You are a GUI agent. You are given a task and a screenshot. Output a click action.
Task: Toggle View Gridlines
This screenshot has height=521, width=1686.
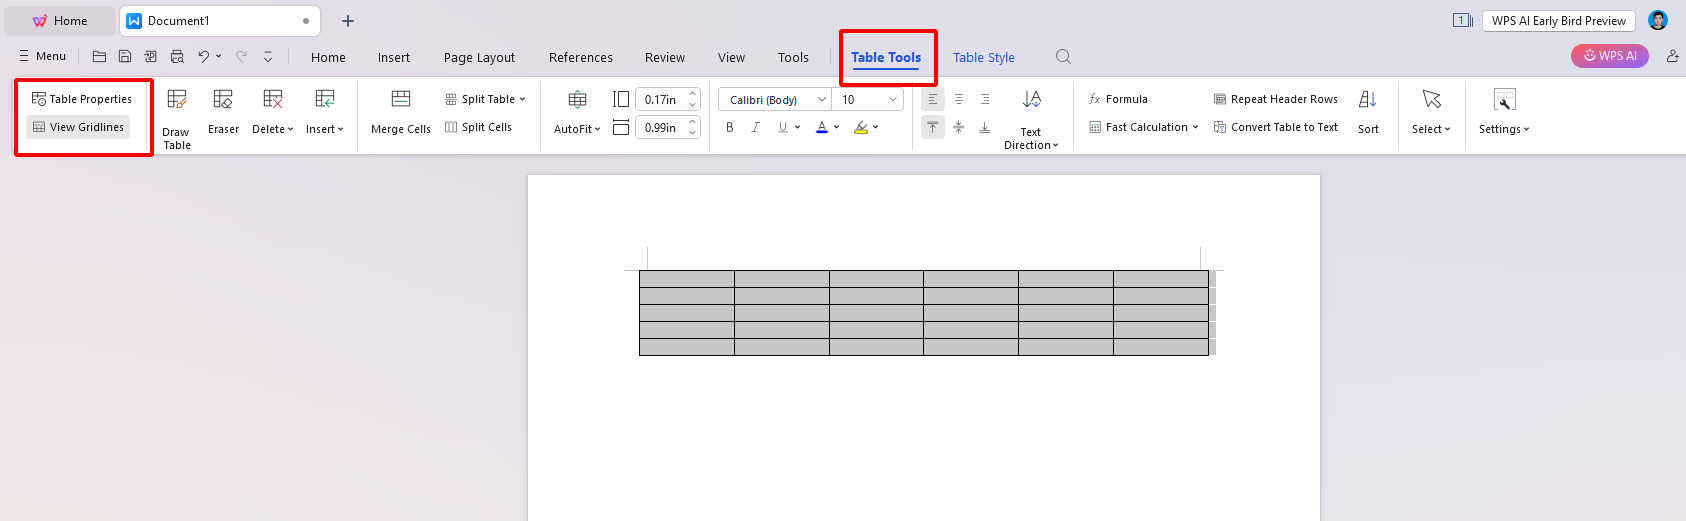(x=78, y=127)
